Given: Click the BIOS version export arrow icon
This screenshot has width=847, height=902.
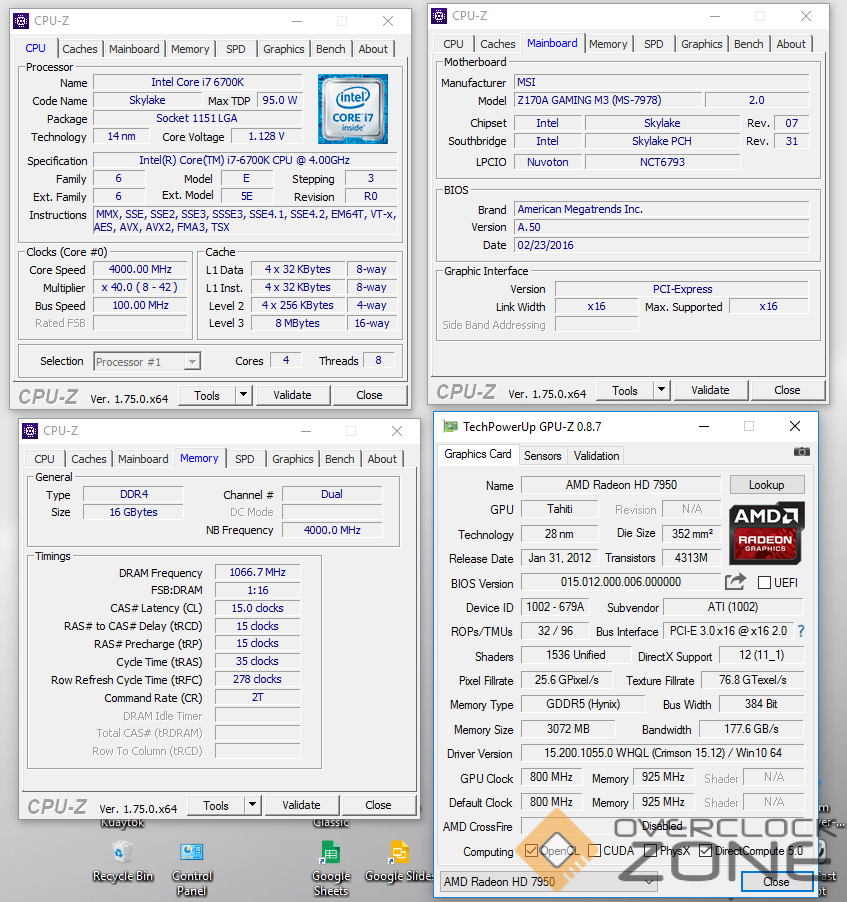Looking at the screenshot, I should tap(735, 582).
